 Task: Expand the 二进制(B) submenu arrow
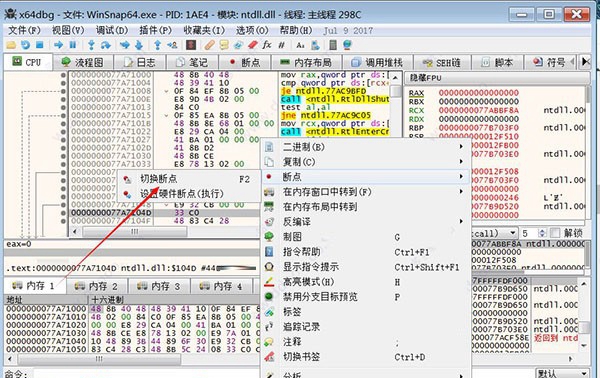461,147
